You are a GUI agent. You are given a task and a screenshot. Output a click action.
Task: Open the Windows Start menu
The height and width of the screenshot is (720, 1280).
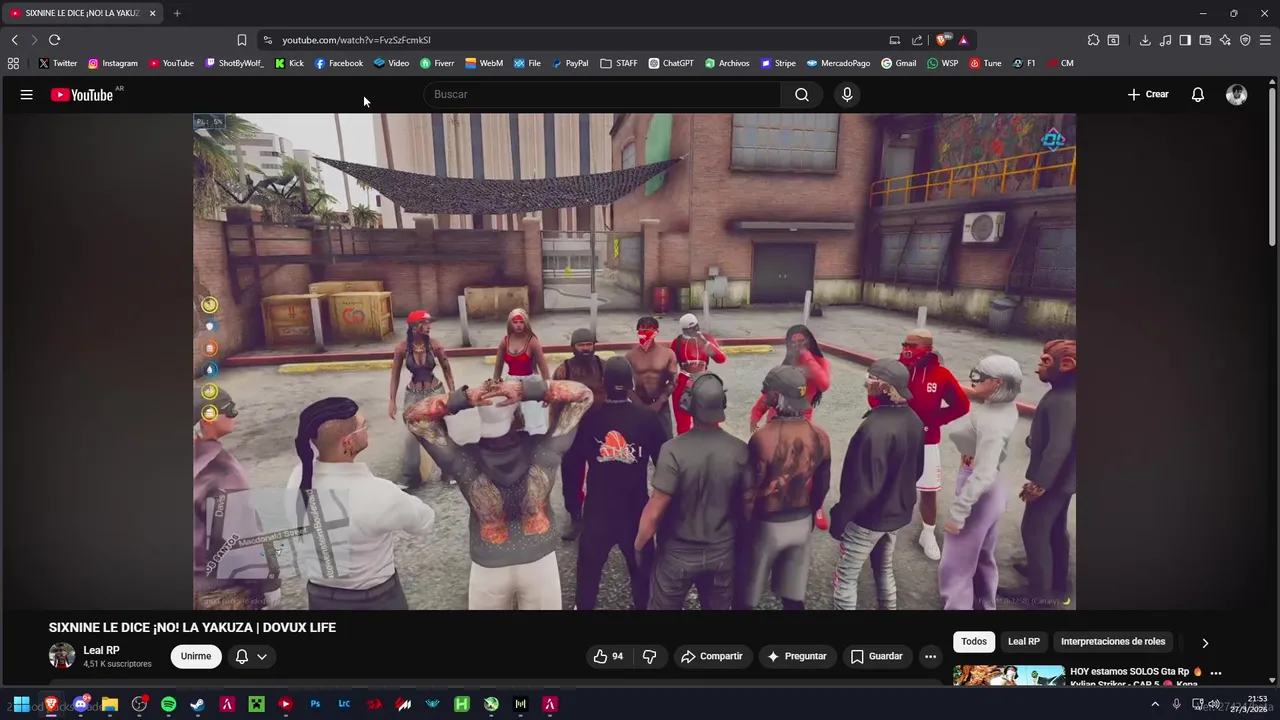(x=21, y=704)
